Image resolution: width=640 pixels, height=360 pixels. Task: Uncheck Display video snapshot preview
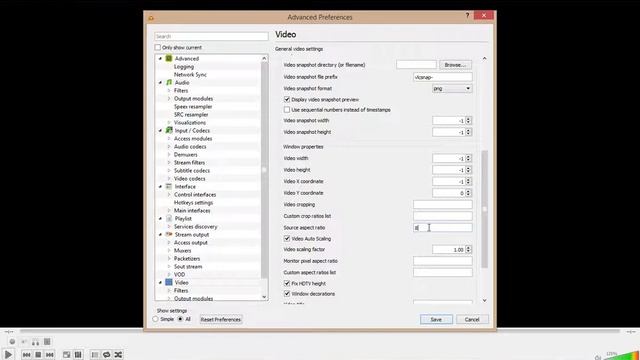point(287,99)
